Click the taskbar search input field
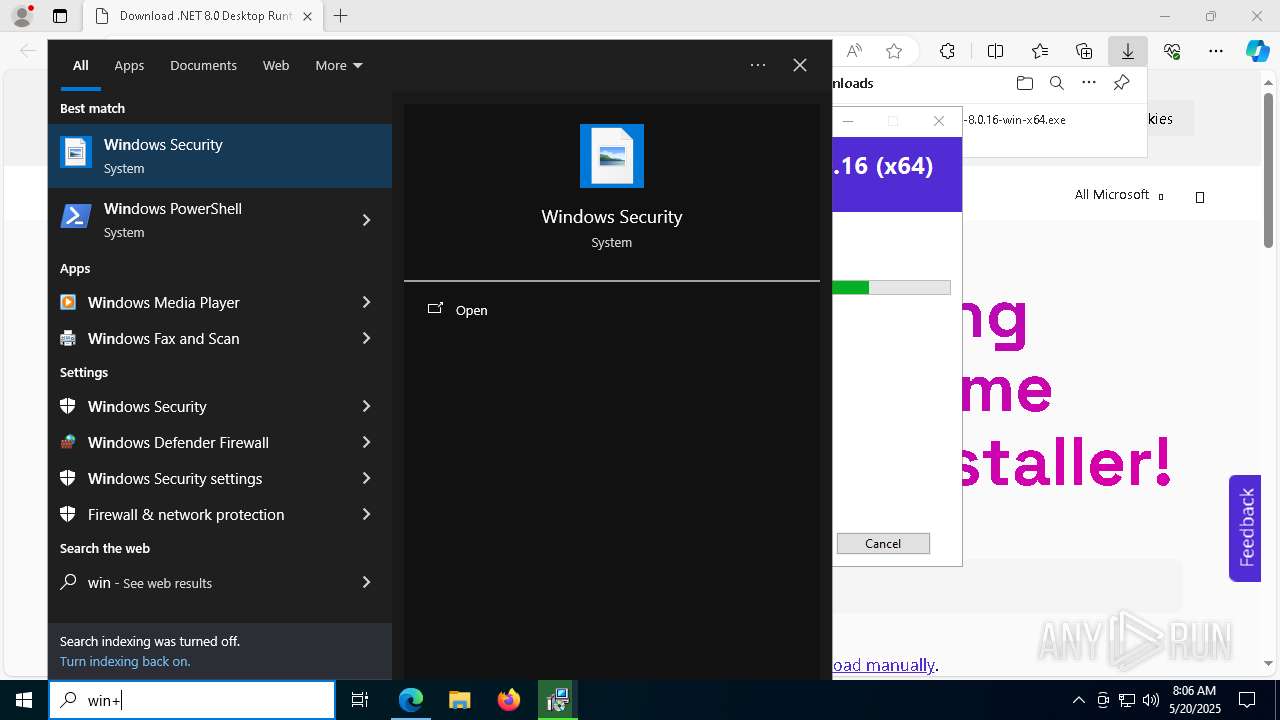This screenshot has height=720, width=1280. click(x=192, y=700)
